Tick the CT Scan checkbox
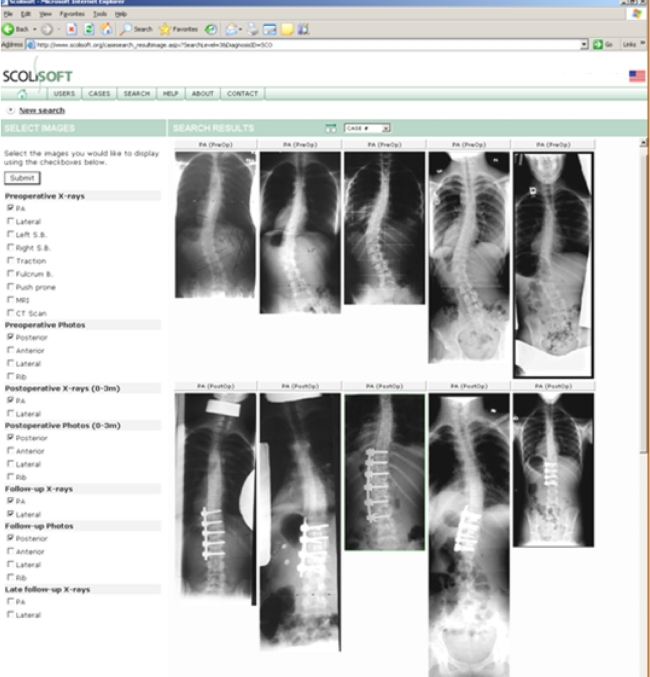This screenshot has height=677, width=650. pos(10,313)
